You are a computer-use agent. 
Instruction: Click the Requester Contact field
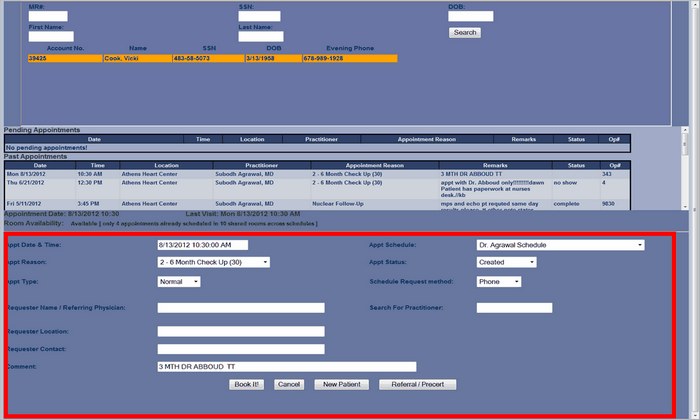pos(241,349)
